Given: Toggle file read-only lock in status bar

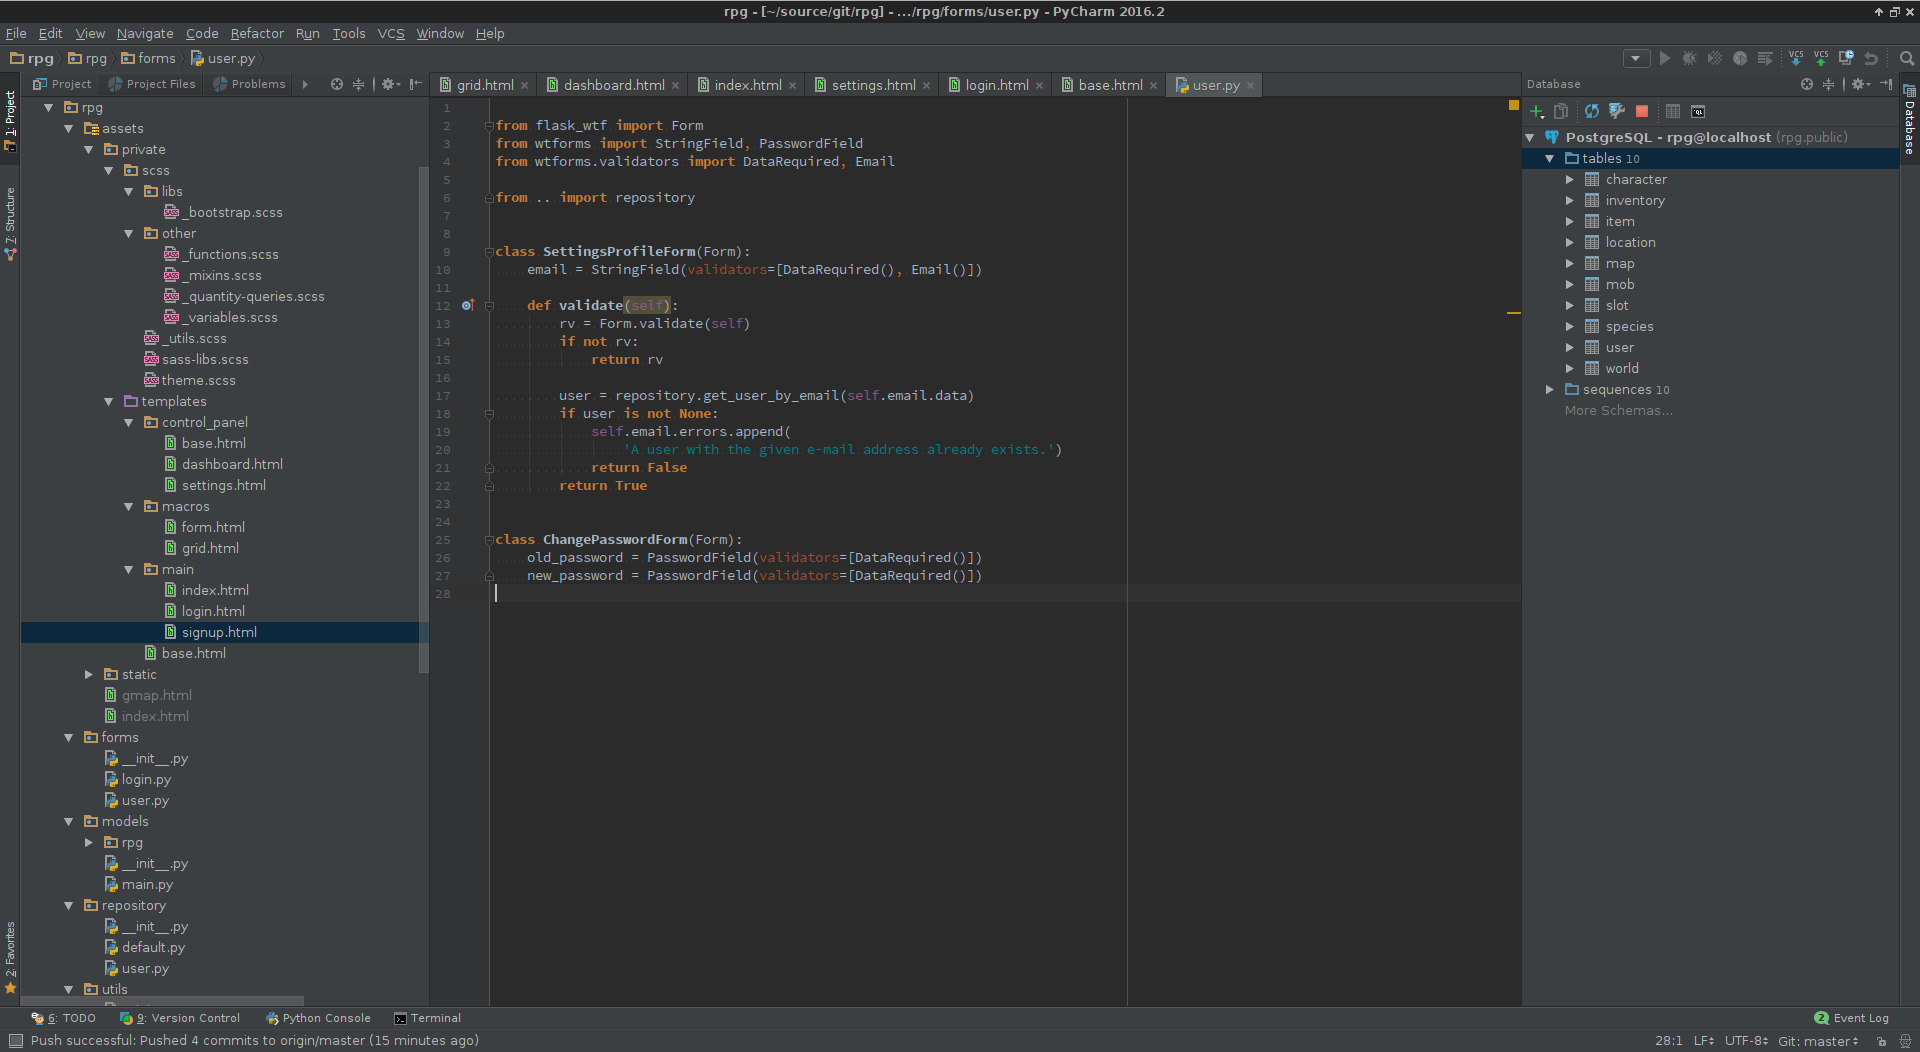Looking at the screenshot, I should pyautogui.click(x=1881, y=1041).
